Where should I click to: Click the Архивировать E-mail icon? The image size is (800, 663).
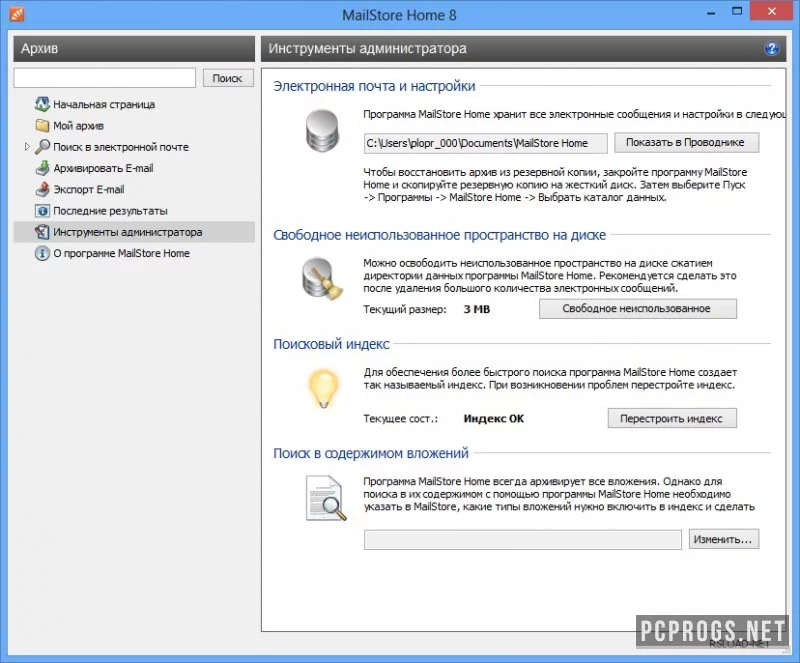[42, 168]
